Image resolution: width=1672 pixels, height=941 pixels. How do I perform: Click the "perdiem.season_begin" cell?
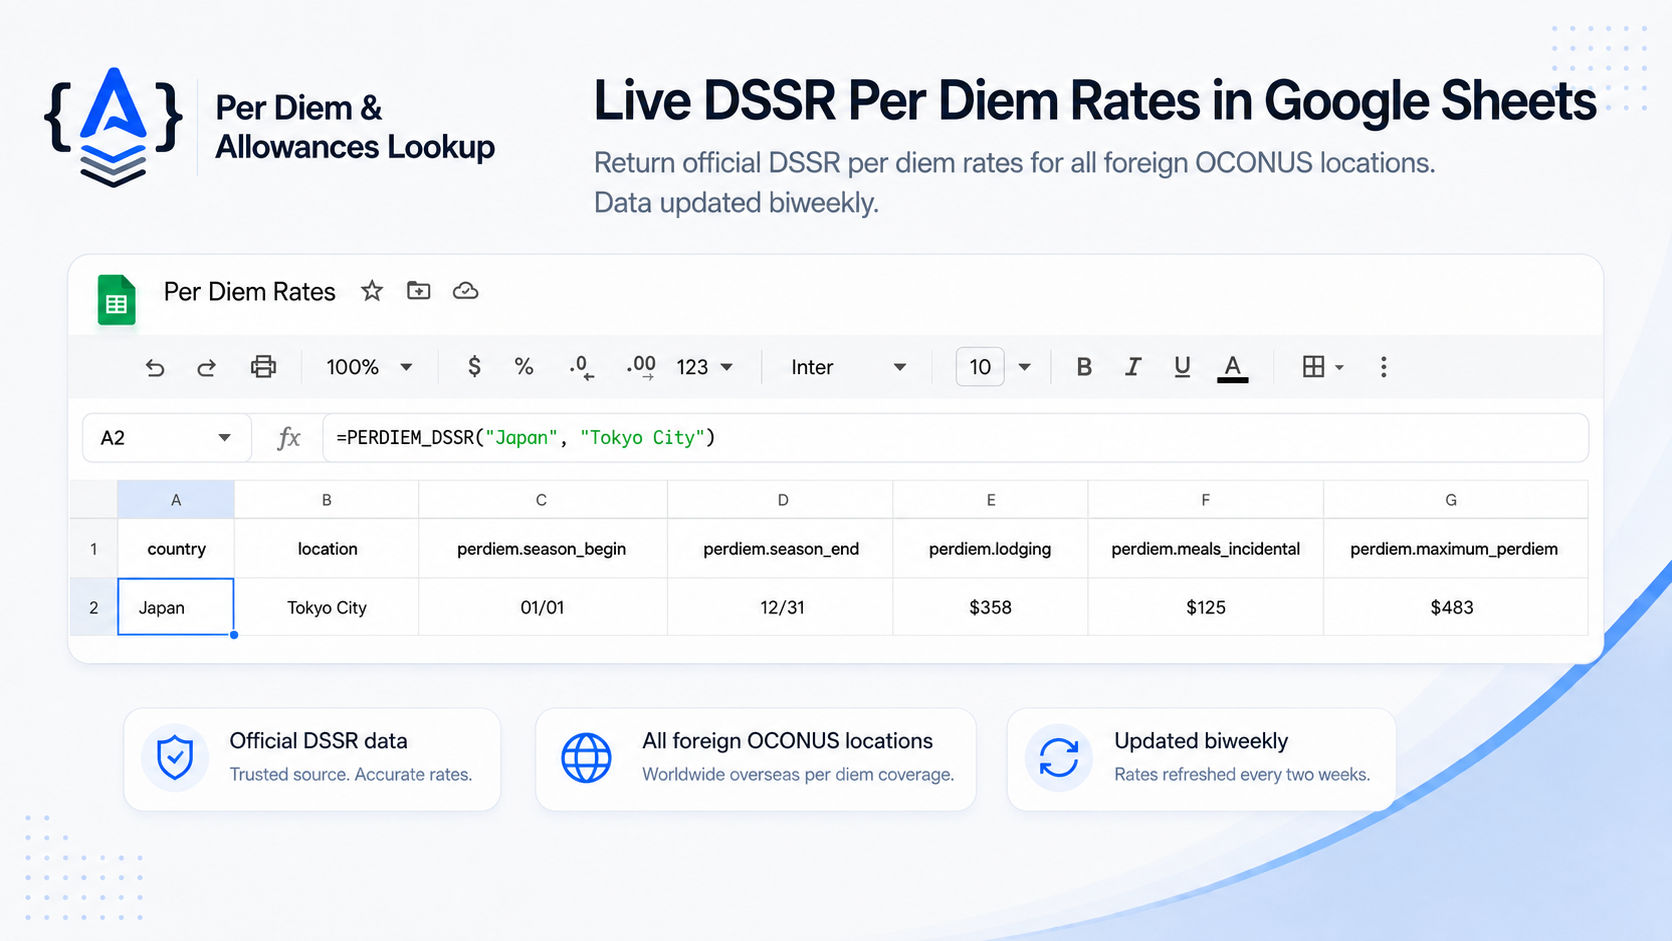(542, 548)
